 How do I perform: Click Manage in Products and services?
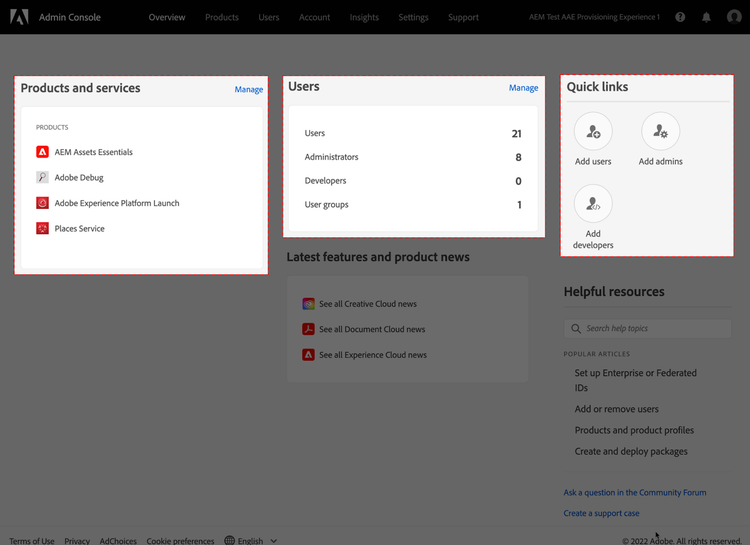tap(249, 89)
